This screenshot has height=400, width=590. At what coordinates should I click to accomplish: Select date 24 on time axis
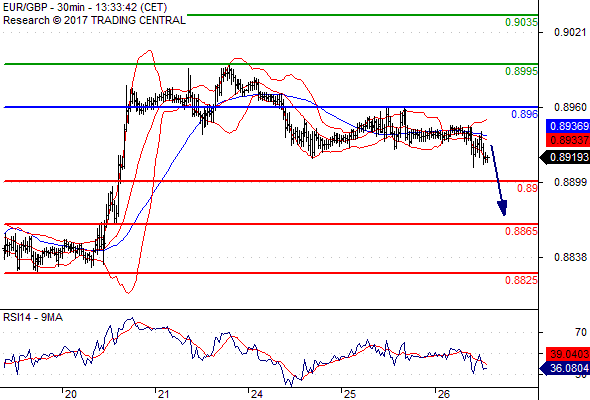257,394
